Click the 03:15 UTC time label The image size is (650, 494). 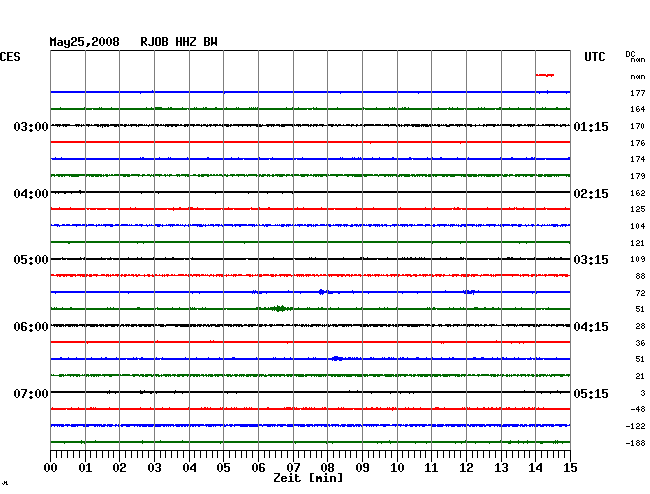591,260
